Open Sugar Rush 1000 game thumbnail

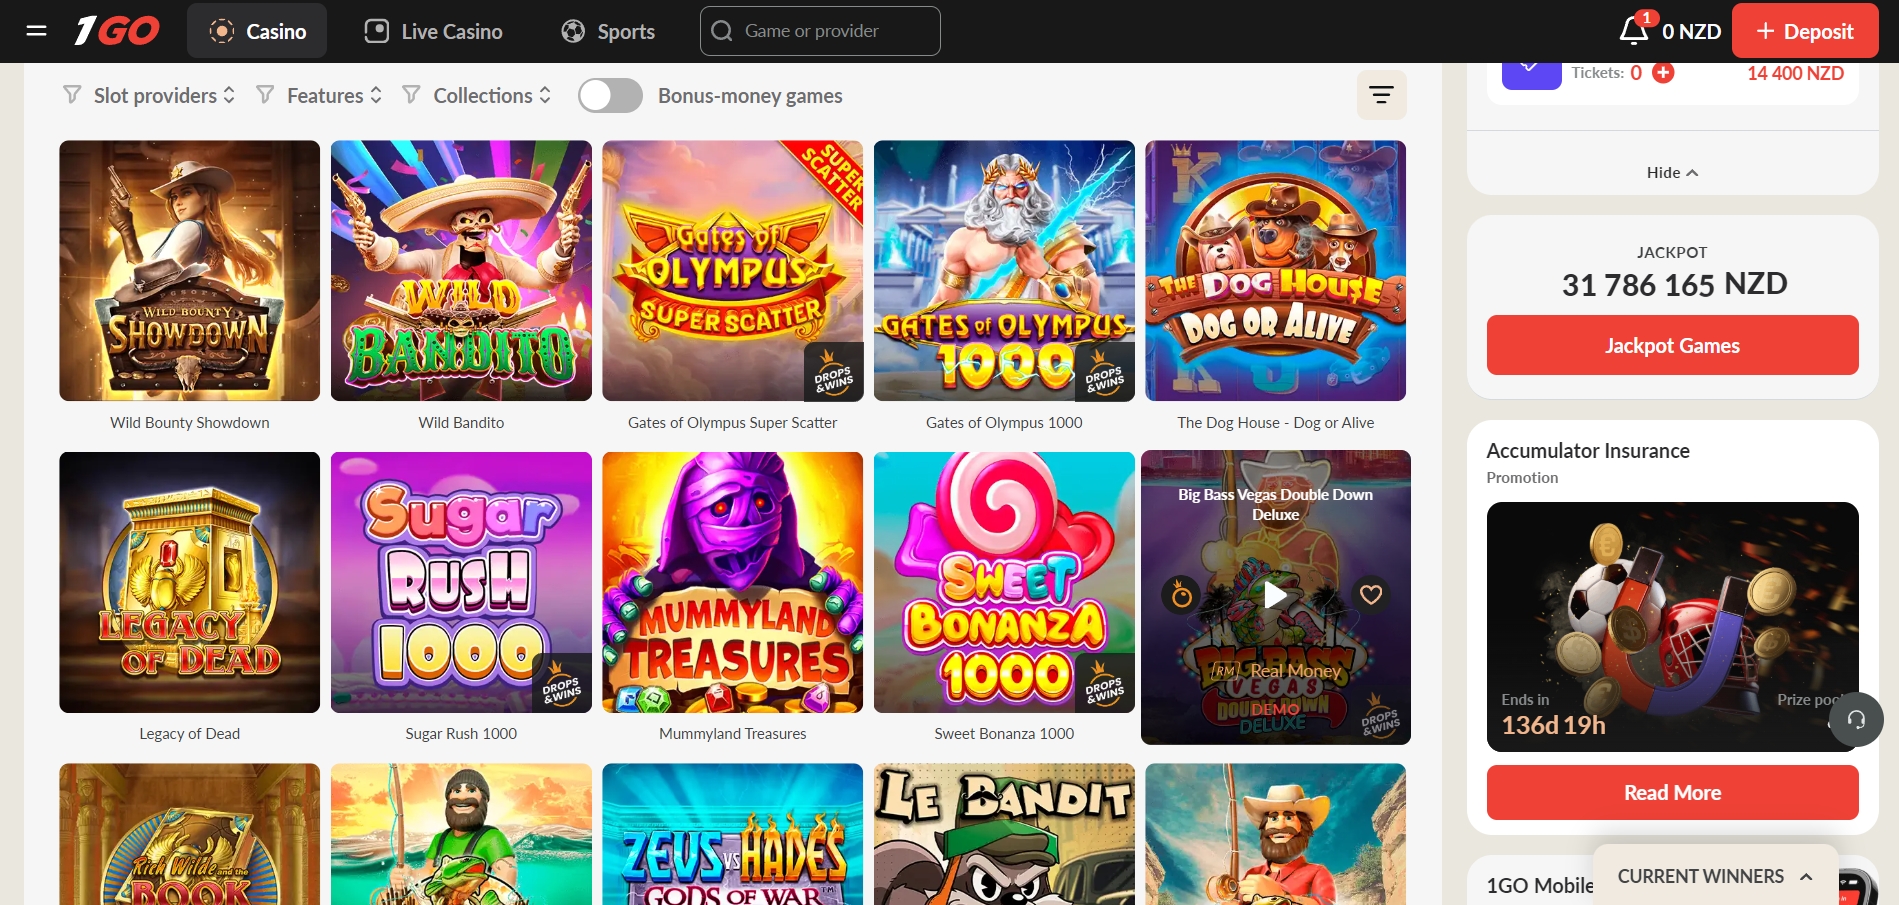tap(461, 582)
